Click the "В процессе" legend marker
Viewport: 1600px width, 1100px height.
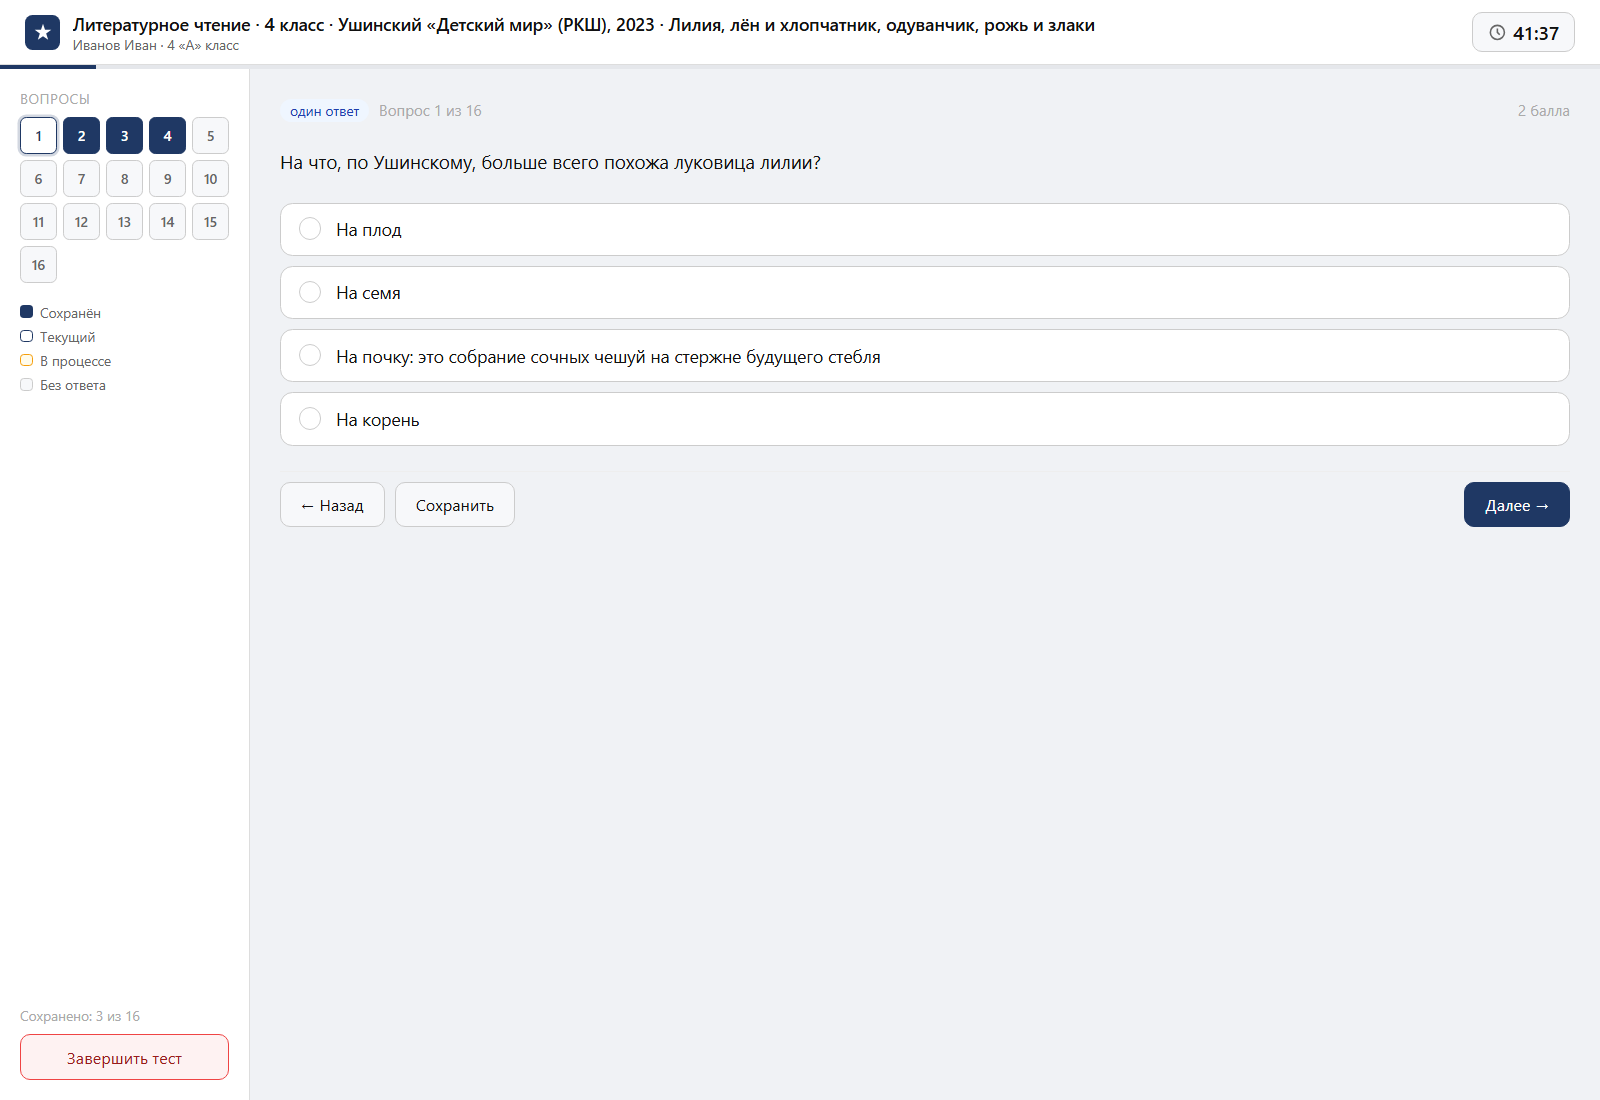click(x=27, y=360)
